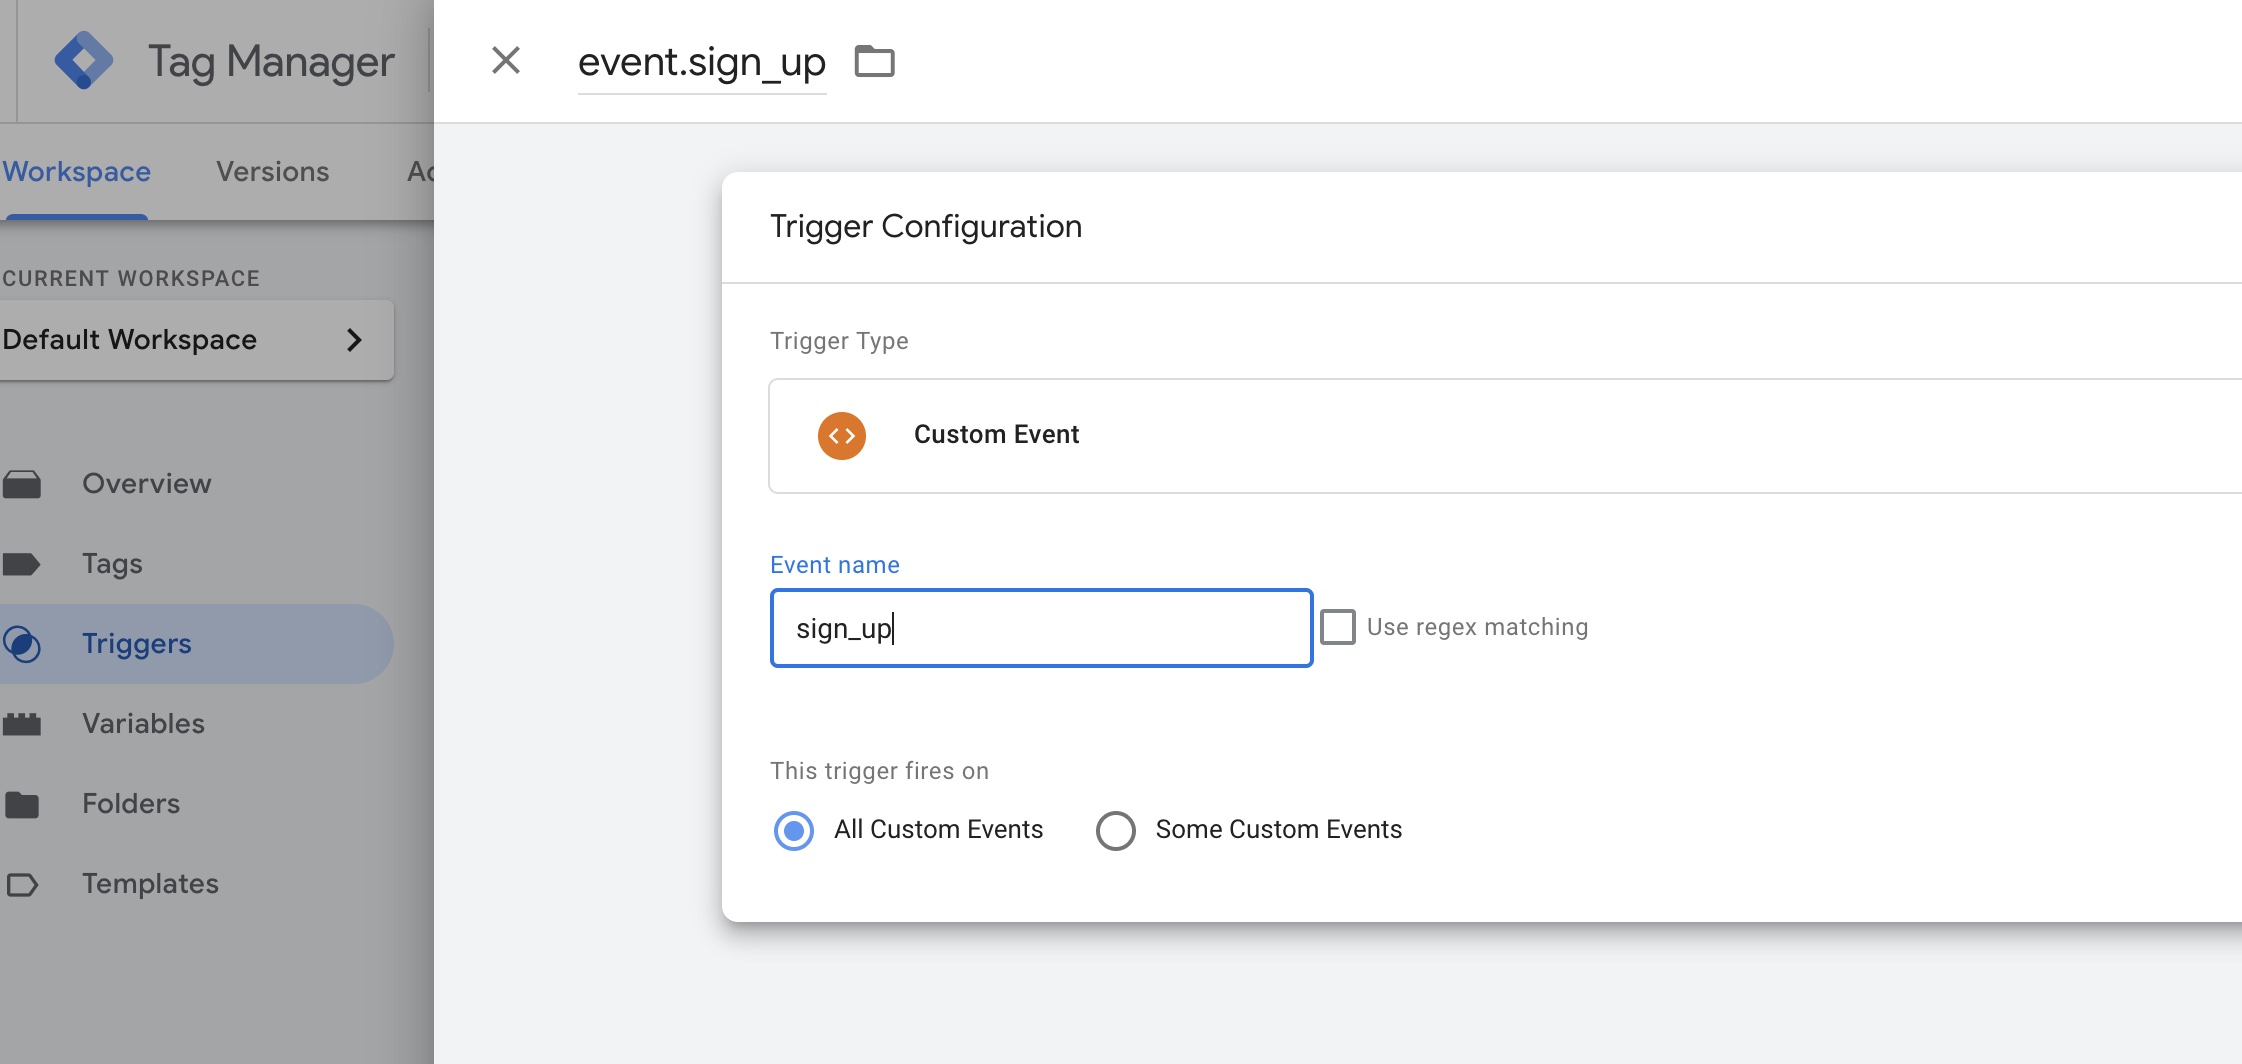The height and width of the screenshot is (1064, 2242).
Task: Click the orange Custom Event icon
Action: [x=842, y=436]
